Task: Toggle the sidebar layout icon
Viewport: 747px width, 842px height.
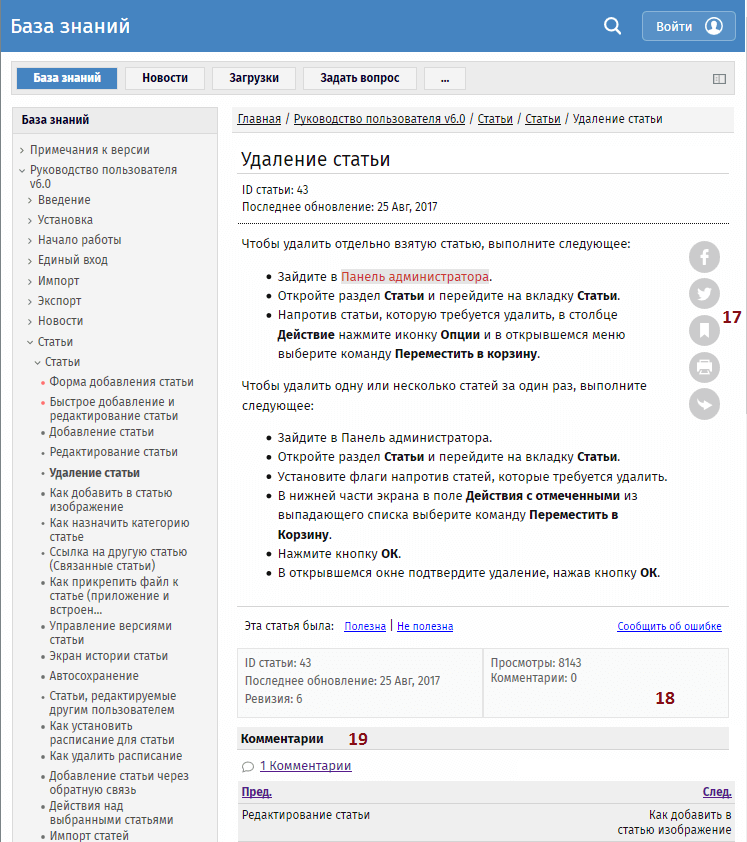Action: point(719,79)
